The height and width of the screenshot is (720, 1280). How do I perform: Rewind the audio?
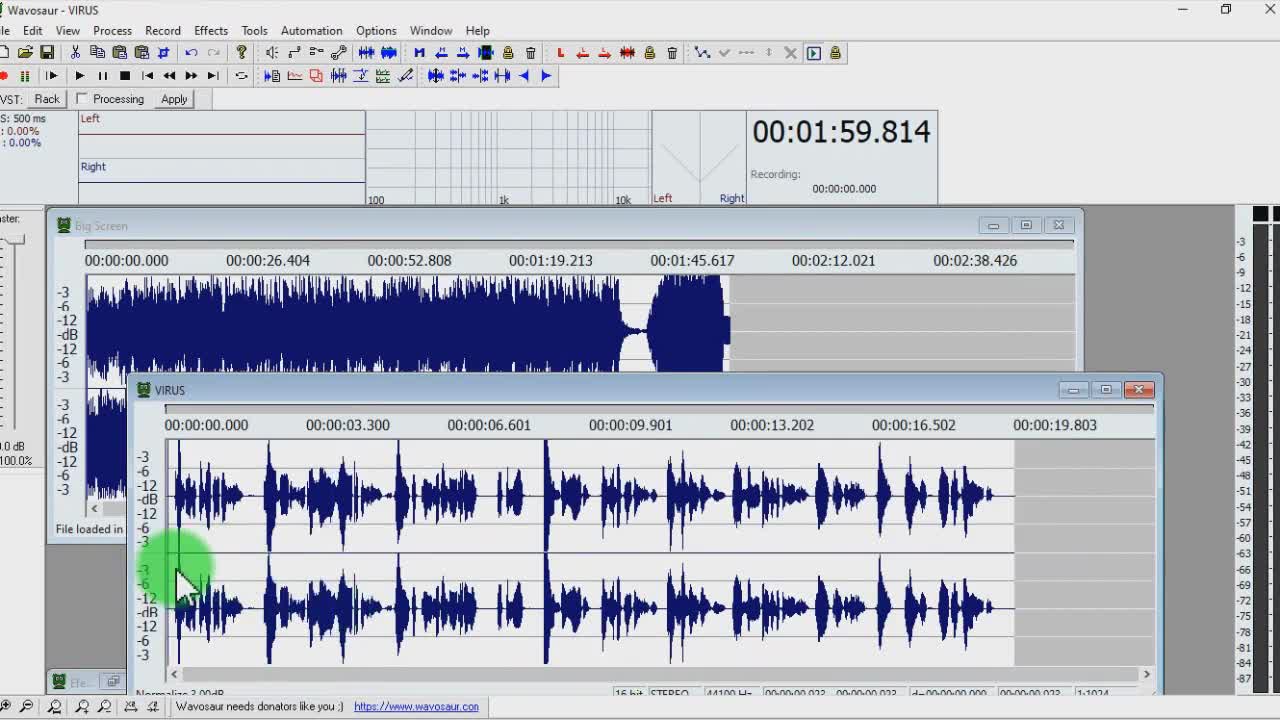[x=169, y=76]
